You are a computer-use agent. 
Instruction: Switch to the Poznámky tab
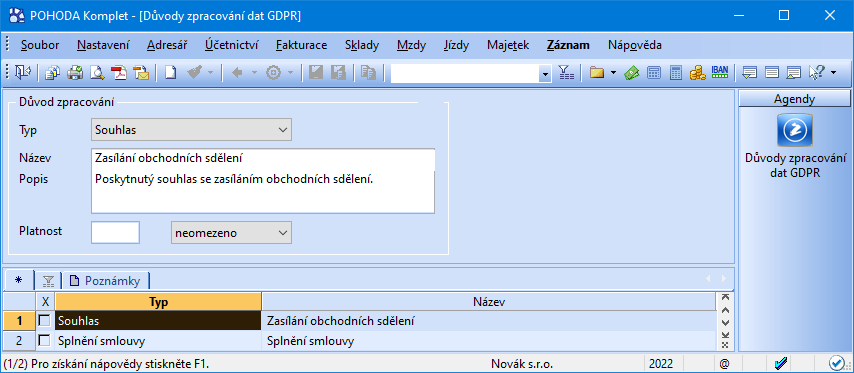tap(105, 281)
